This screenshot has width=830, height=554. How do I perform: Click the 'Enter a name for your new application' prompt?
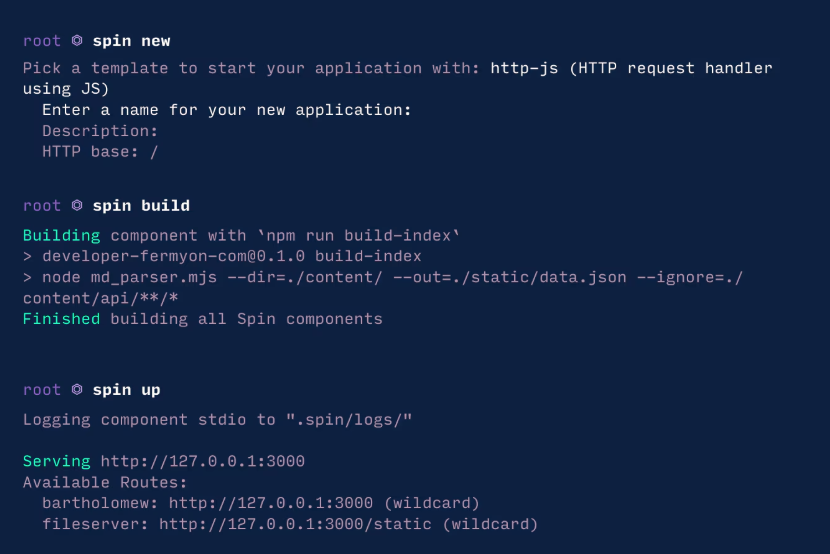[227, 110]
